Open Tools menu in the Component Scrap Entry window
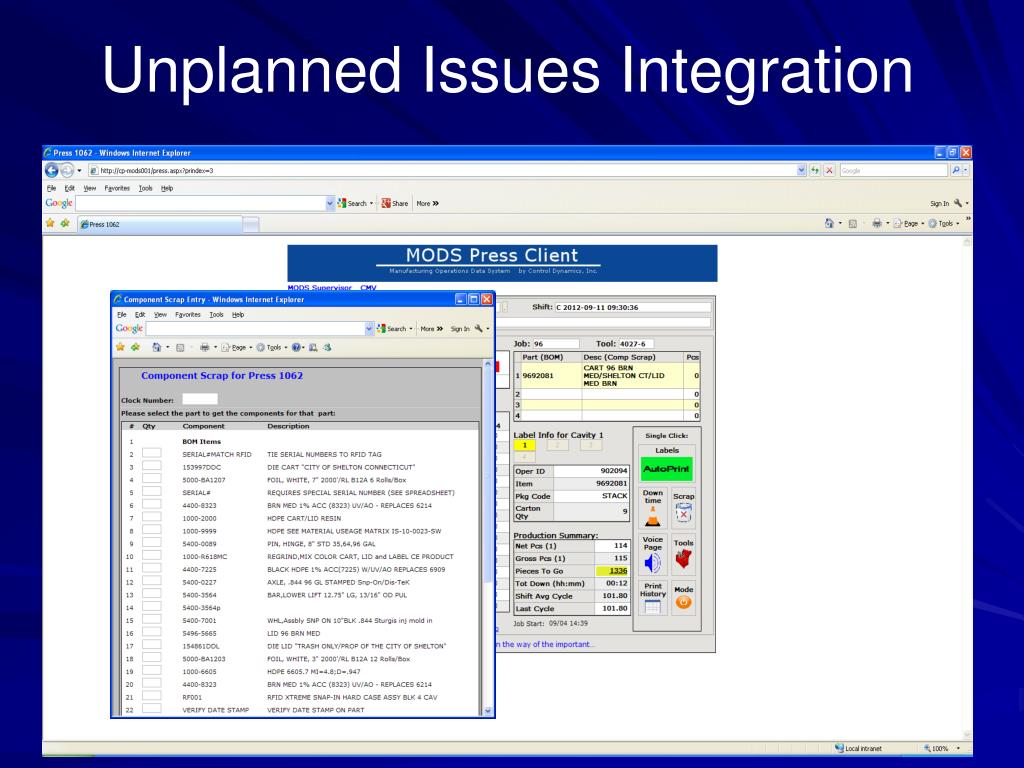This screenshot has width=1024, height=768. pos(216,315)
